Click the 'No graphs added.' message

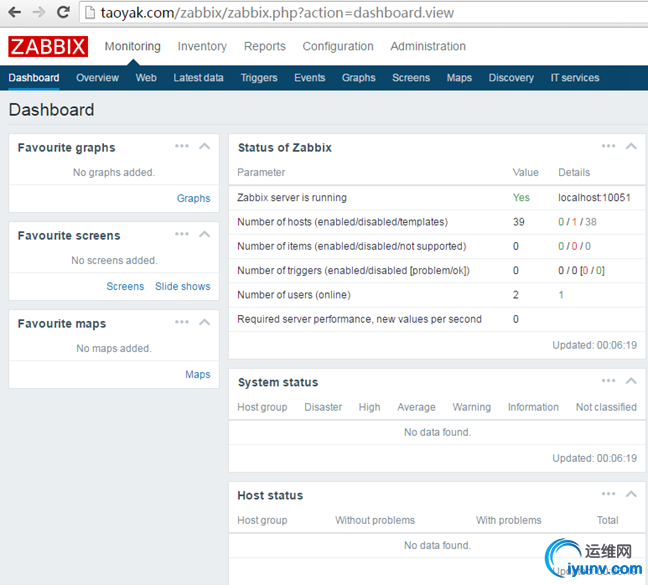coord(114,172)
